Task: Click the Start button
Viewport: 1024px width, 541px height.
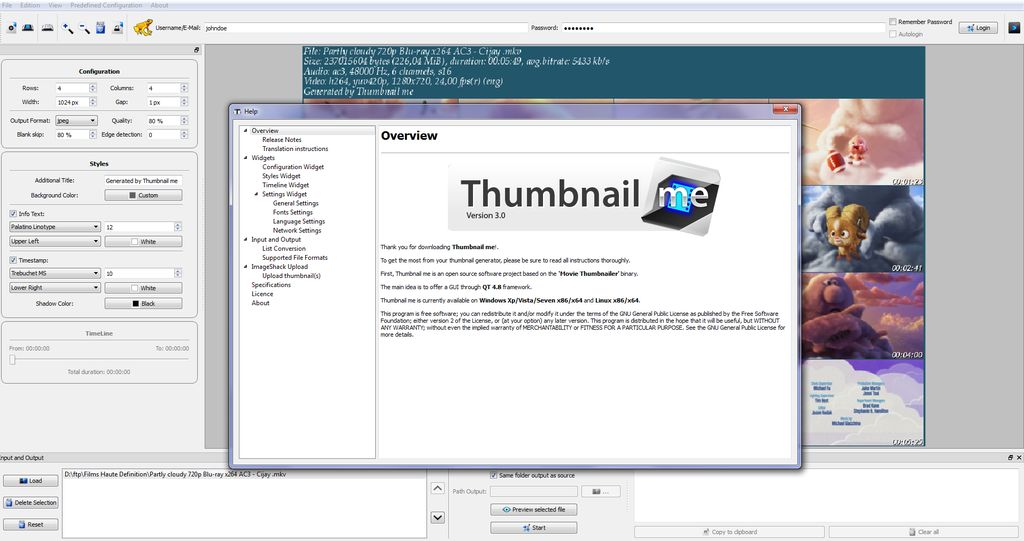Action: coord(534,527)
